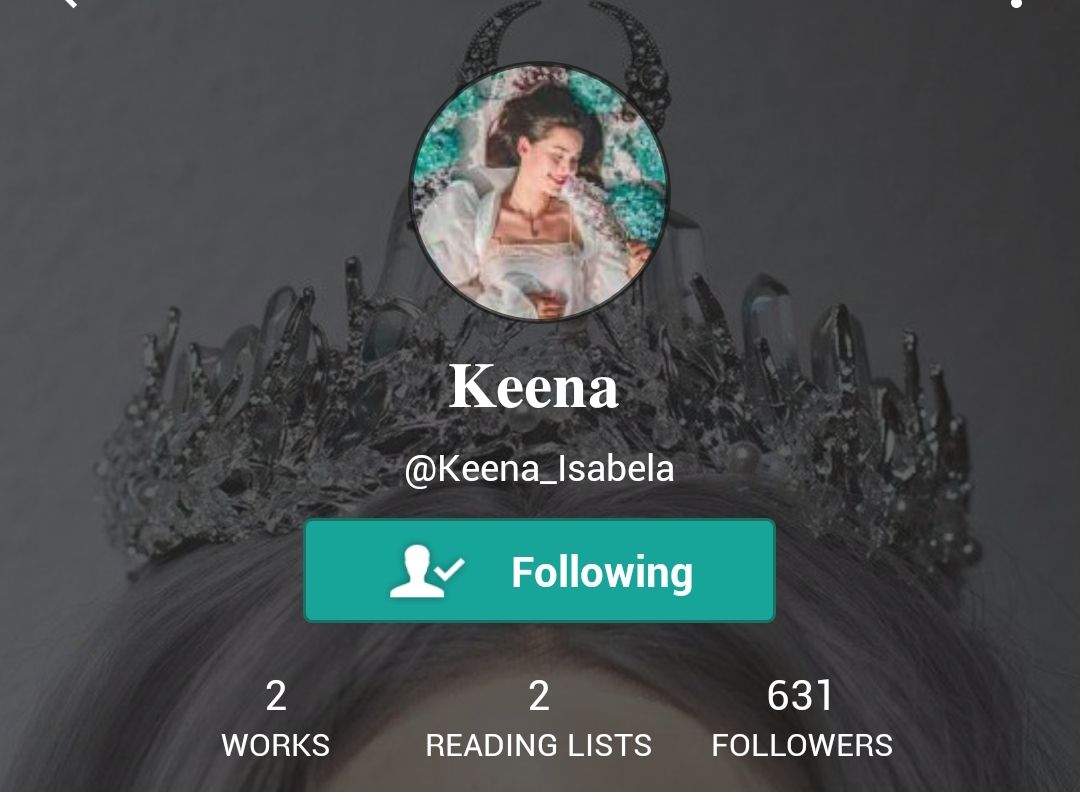View the FOLLOWERS list
Screen dimensions: 1080x792
pos(802,745)
